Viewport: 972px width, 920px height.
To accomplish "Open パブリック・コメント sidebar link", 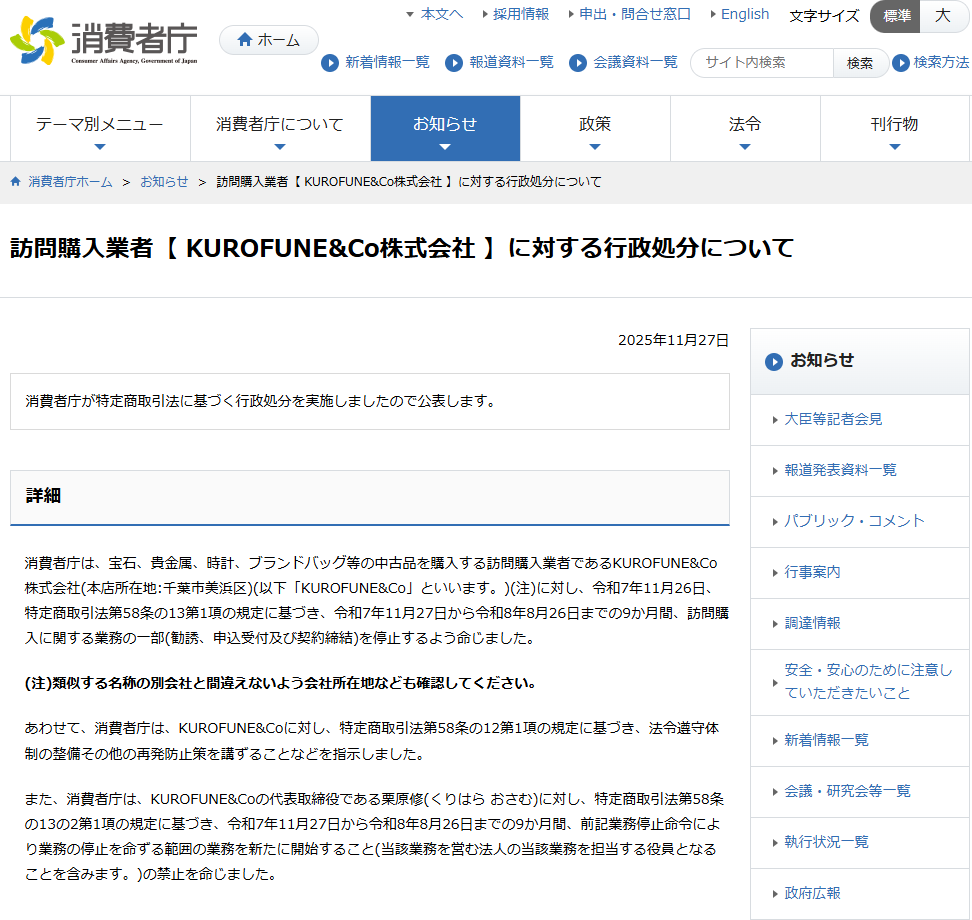I will 854,521.
